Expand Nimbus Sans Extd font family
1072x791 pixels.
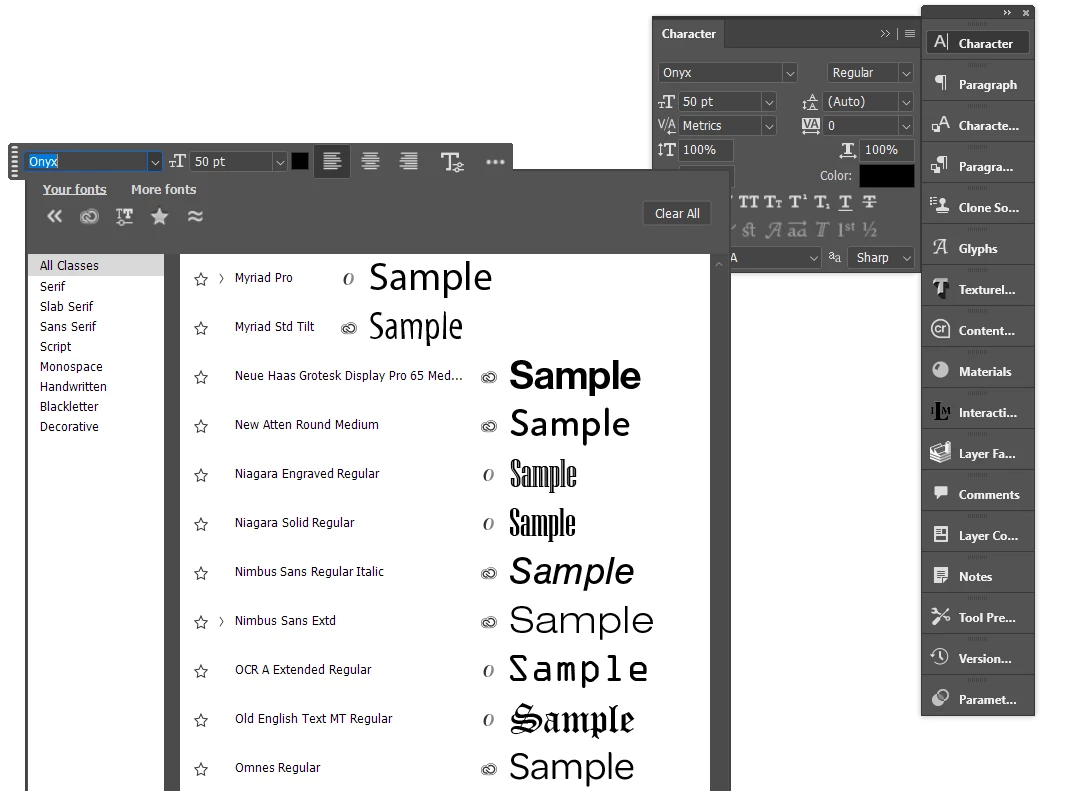point(222,621)
